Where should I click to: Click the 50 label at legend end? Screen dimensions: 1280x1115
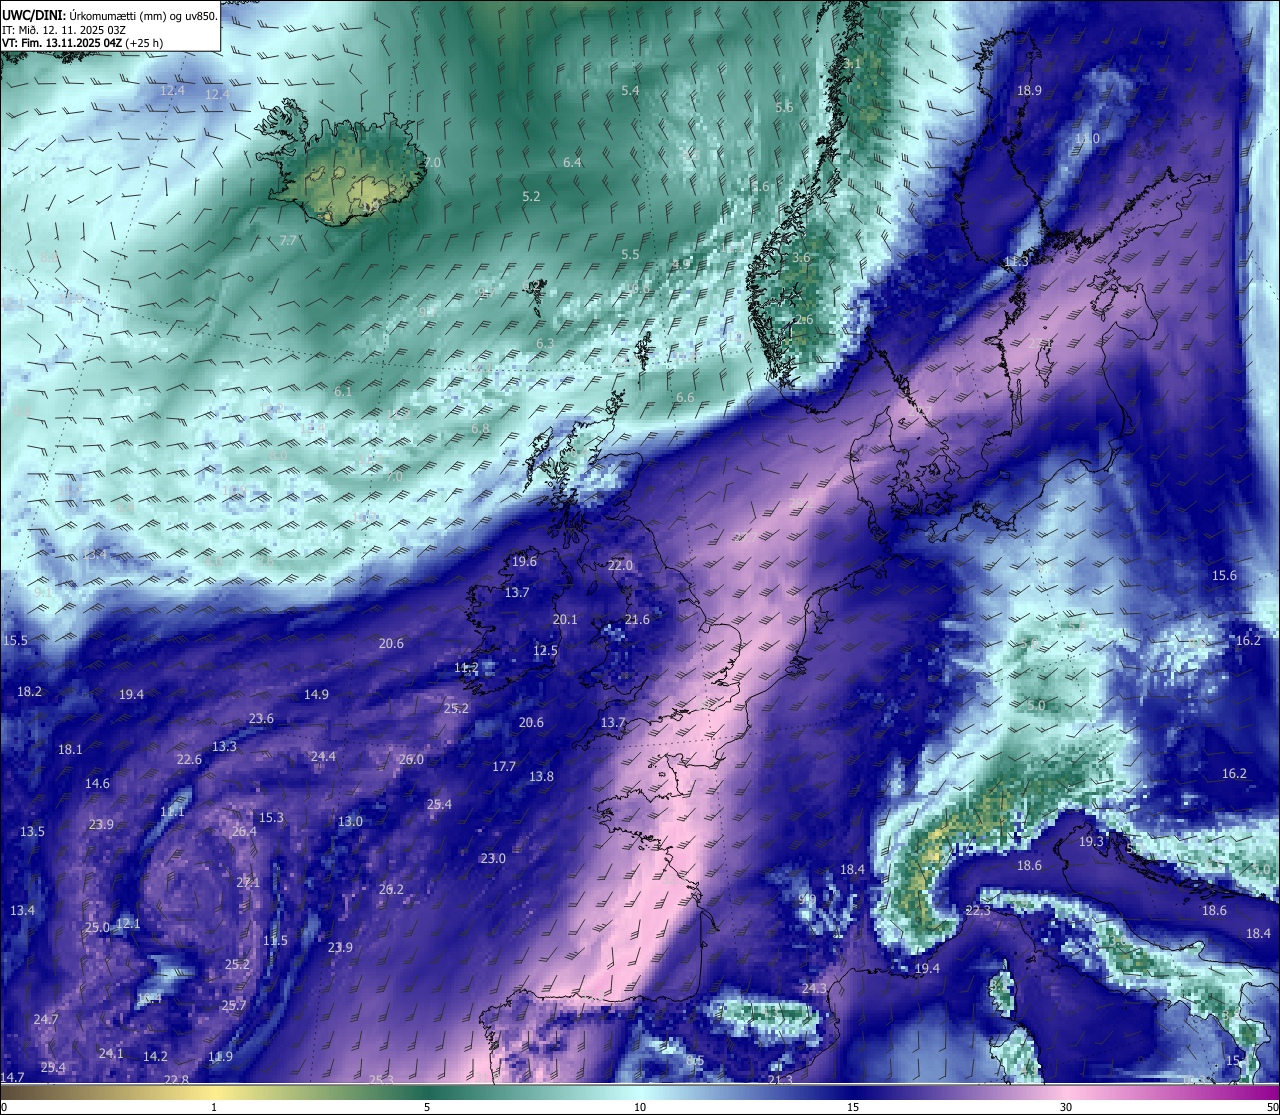coord(1271,1107)
